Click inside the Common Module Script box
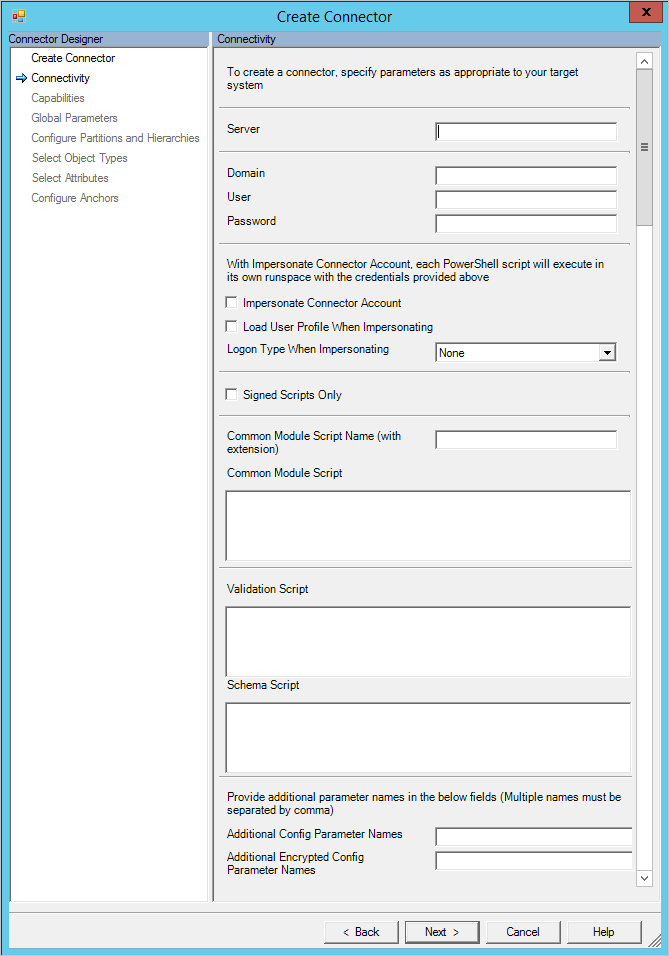669x956 pixels. (x=428, y=526)
